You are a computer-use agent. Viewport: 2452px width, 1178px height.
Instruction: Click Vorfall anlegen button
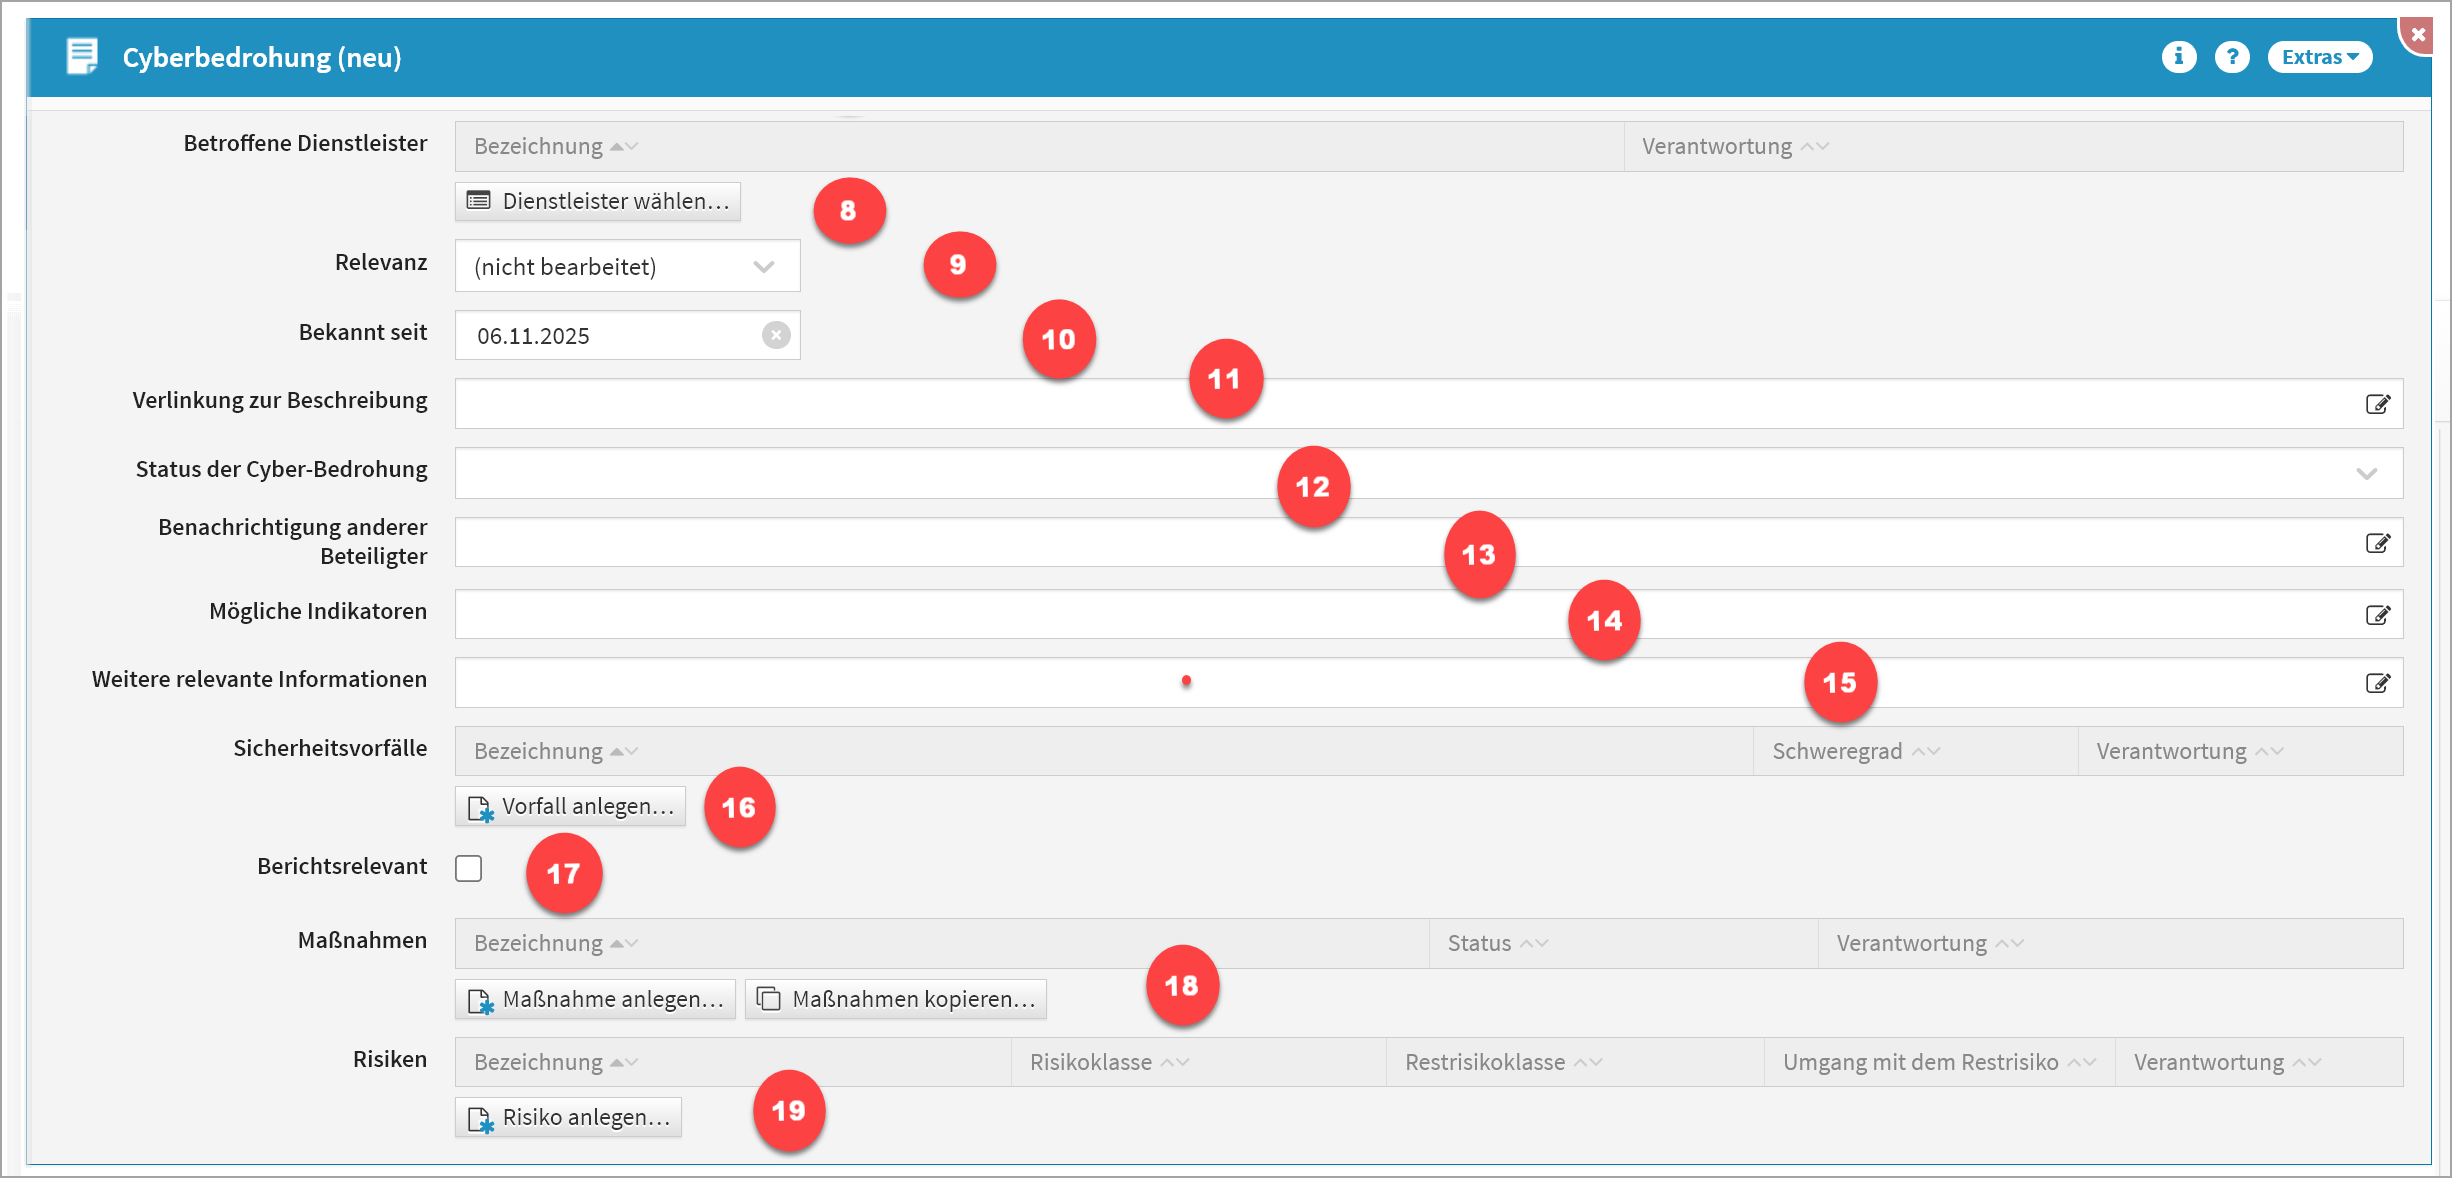click(571, 806)
